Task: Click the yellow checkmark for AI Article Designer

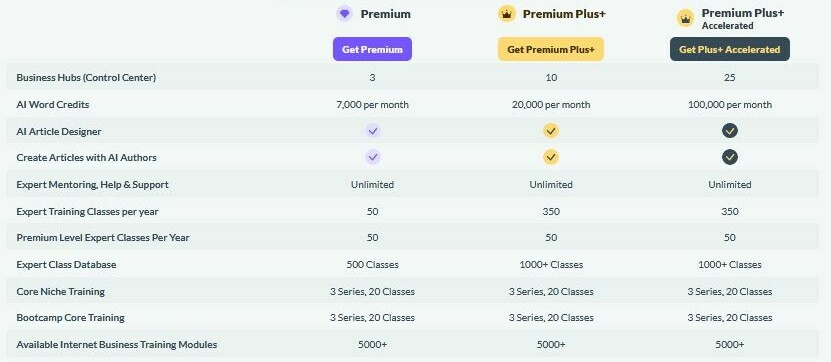Action: tap(551, 130)
